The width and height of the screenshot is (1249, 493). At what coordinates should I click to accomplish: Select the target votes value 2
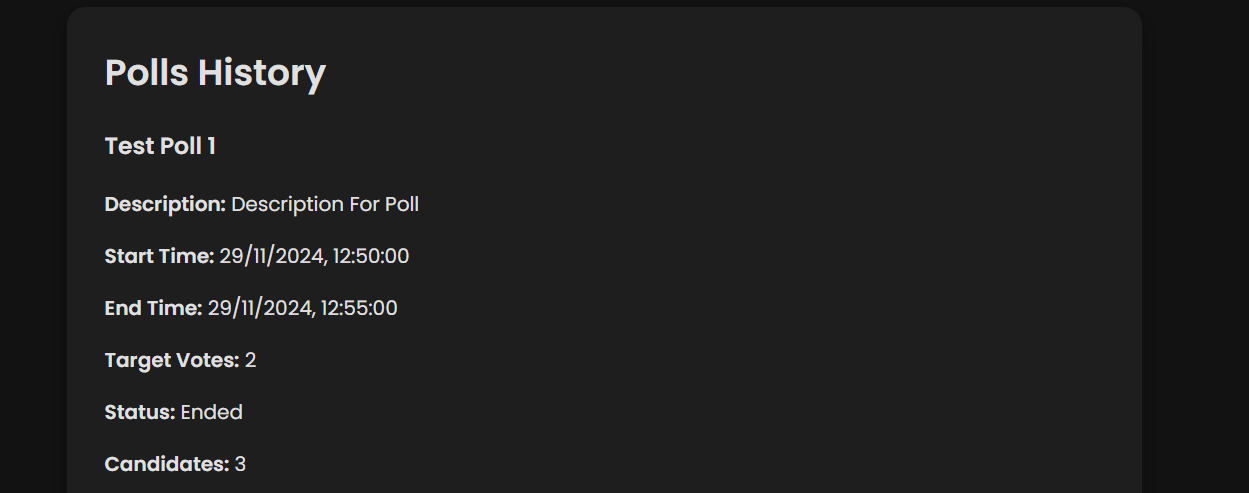(x=251, y=360)
